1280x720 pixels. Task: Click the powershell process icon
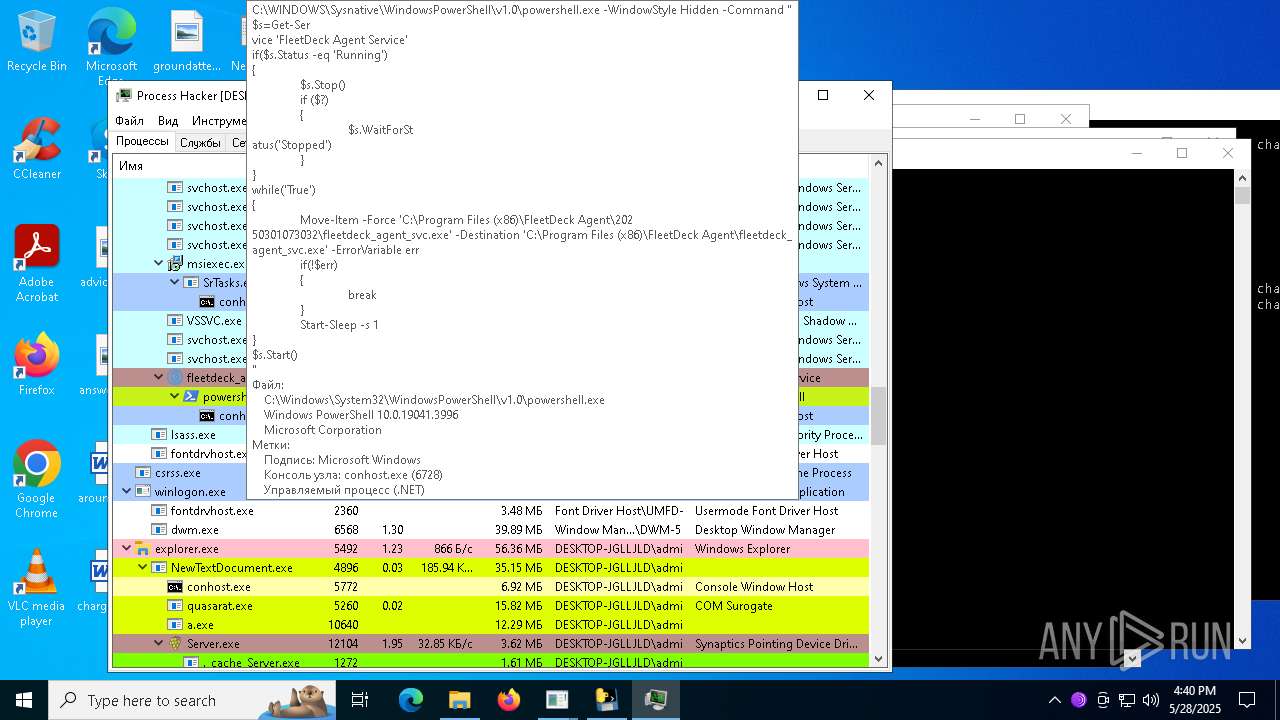click(191, 397)
